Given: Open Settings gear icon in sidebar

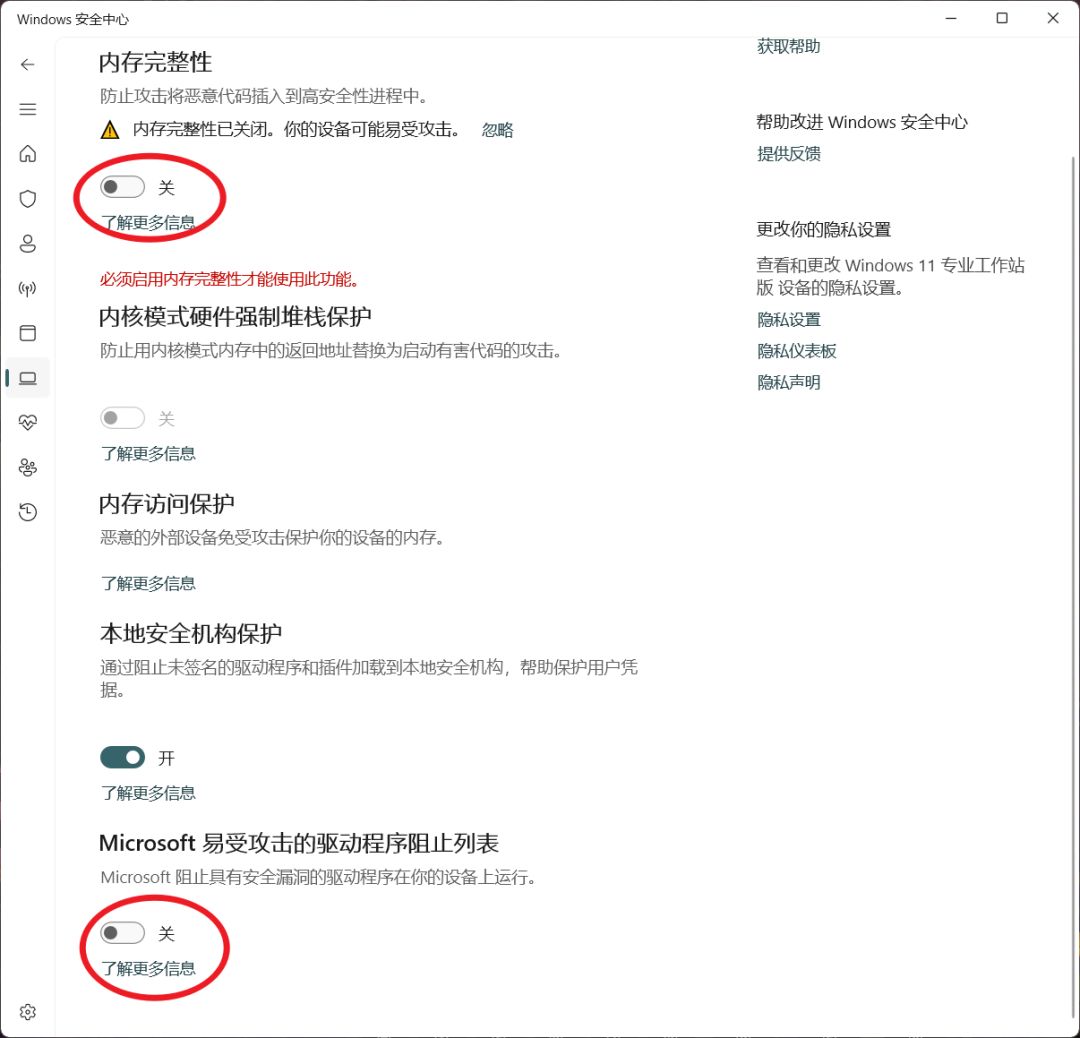Looking at the screenshot, I should click(x=28, y=1011).
